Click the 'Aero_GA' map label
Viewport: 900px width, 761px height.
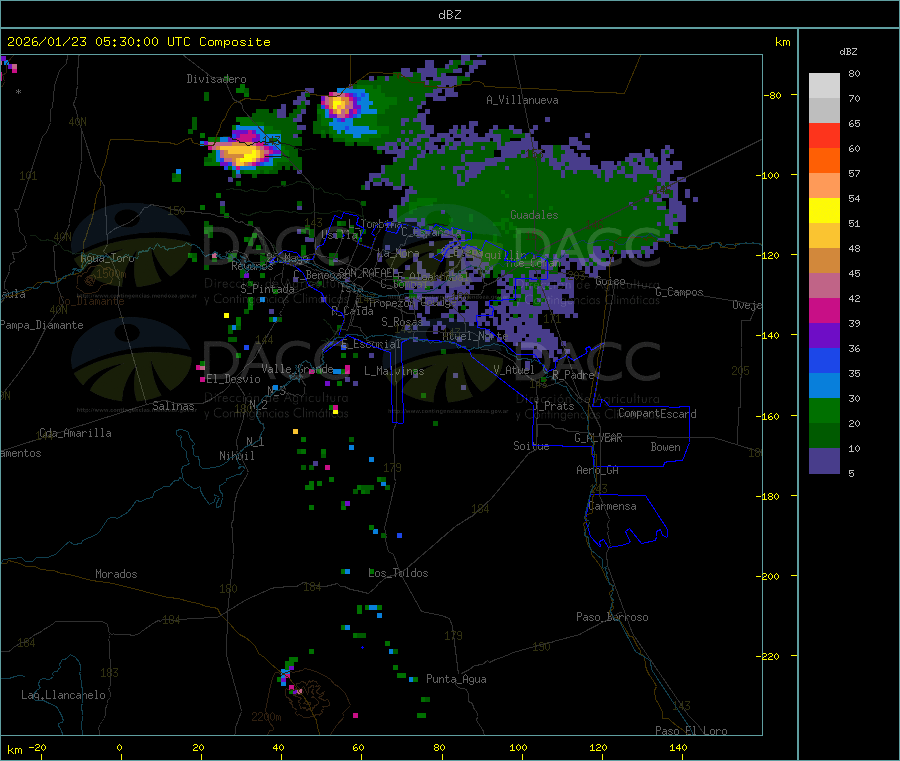598,470
